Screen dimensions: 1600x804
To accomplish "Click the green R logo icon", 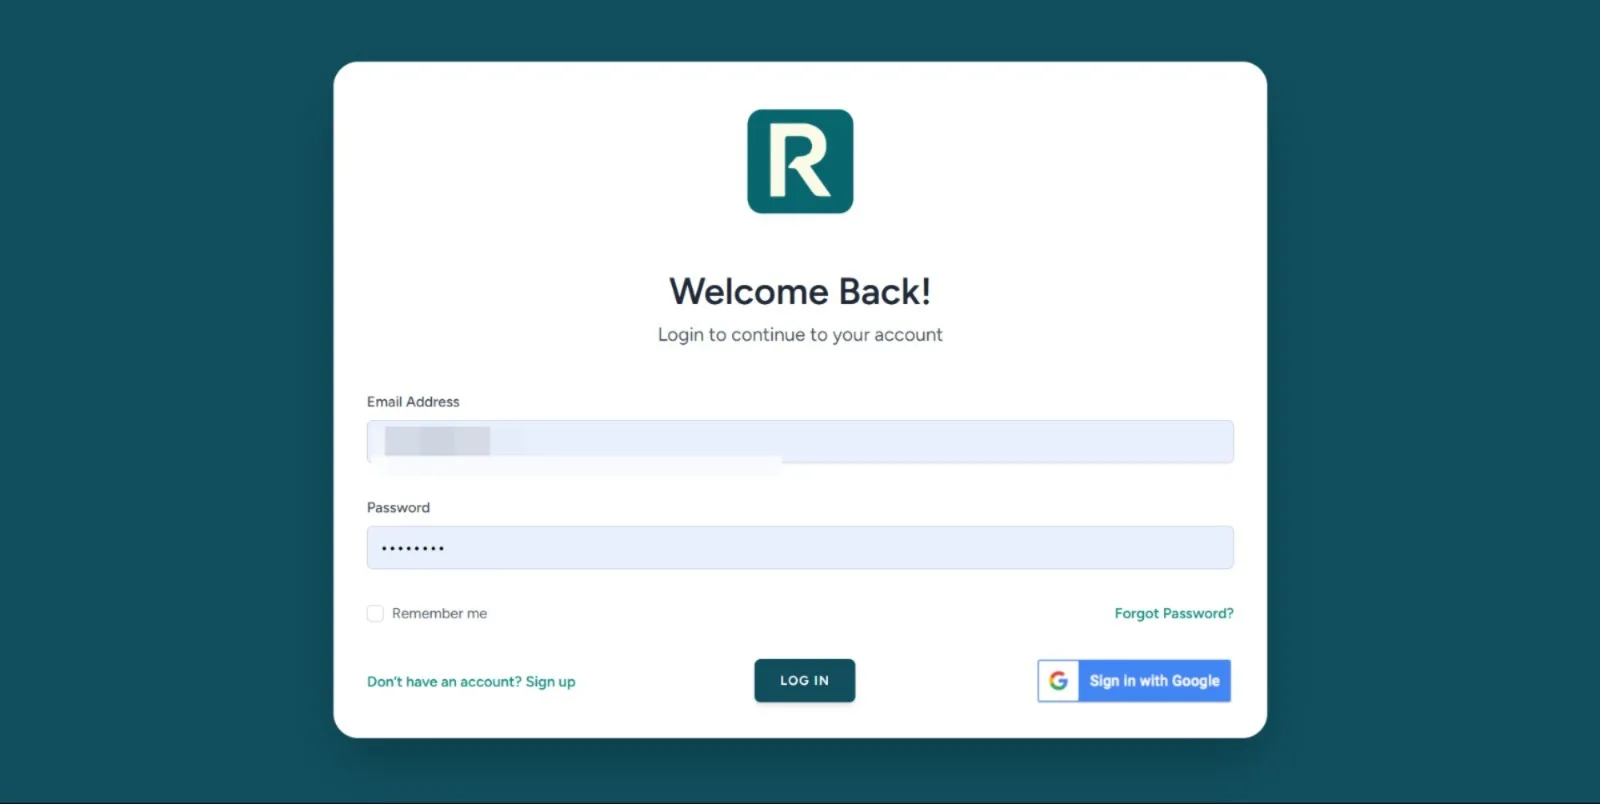I will tap(800, 161).
